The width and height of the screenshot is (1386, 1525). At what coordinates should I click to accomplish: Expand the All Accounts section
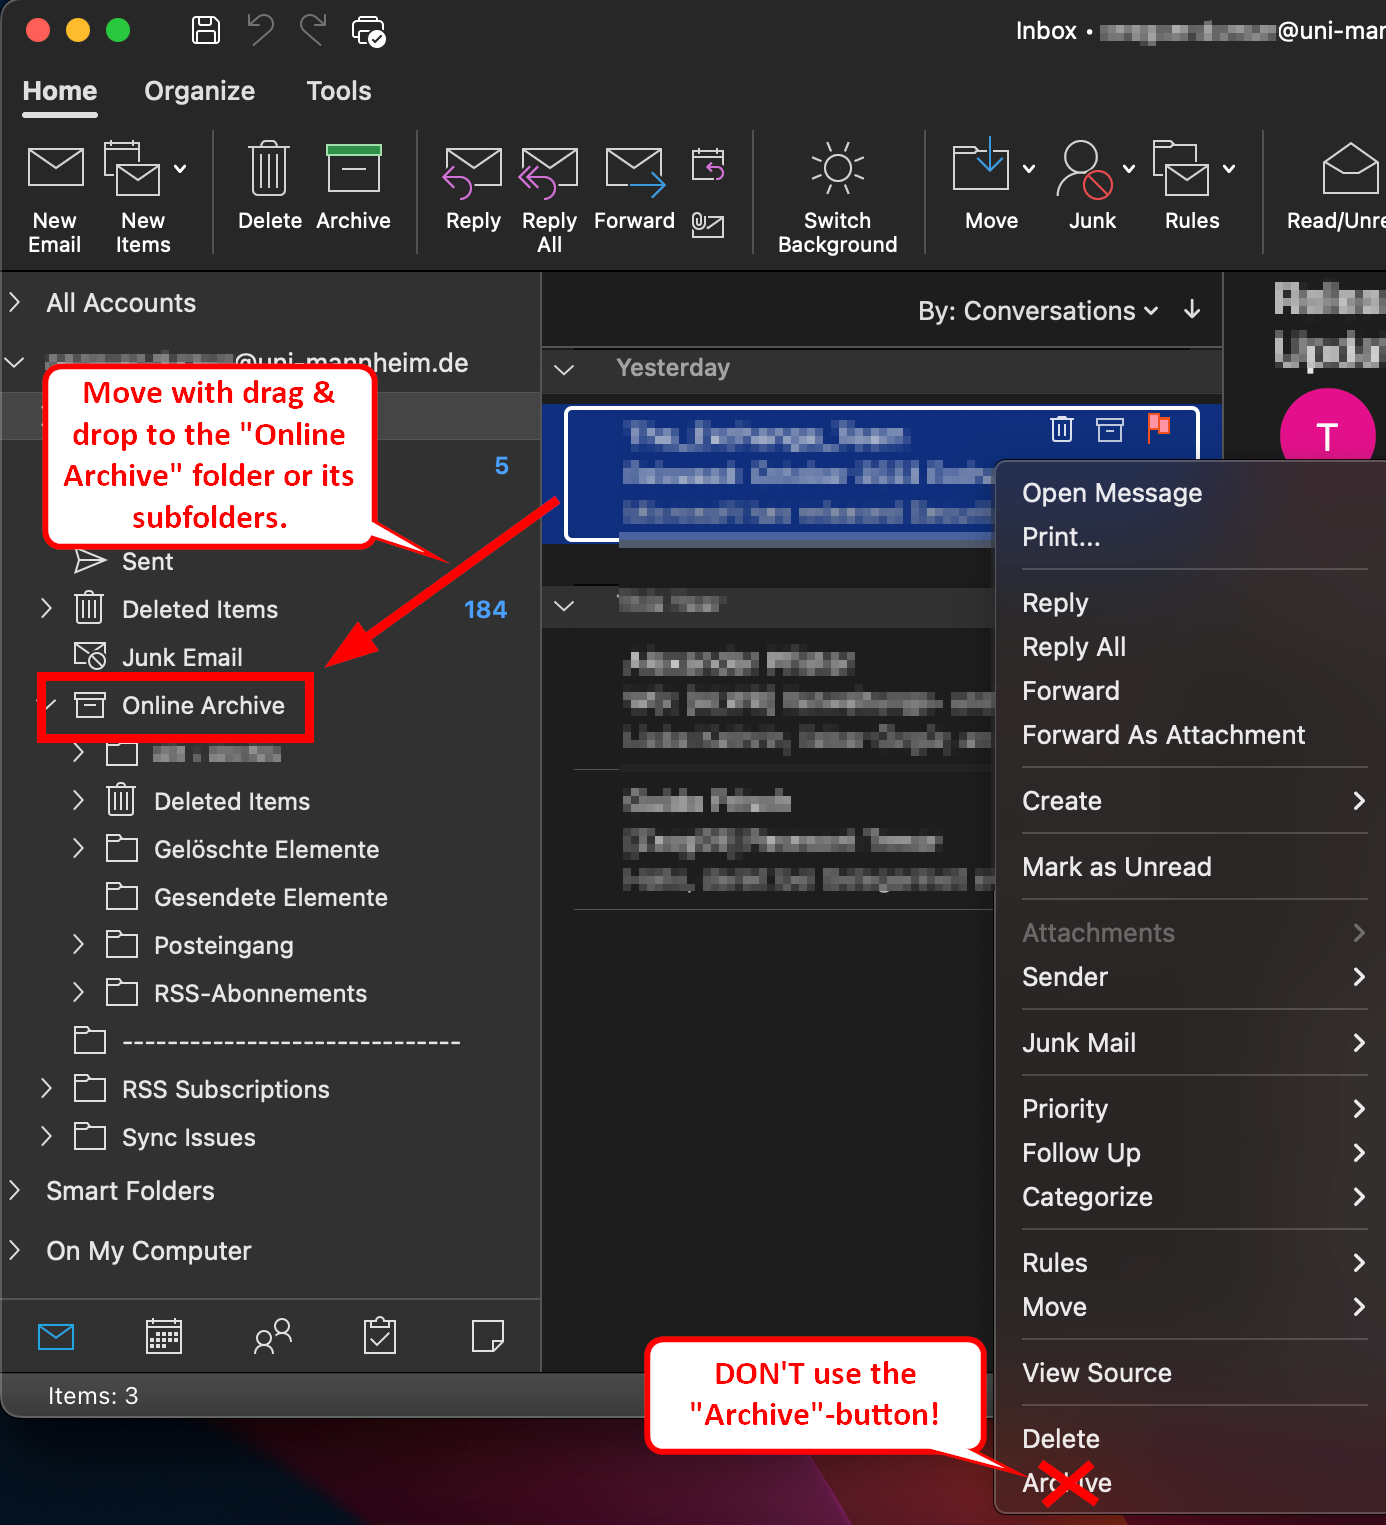15,302
